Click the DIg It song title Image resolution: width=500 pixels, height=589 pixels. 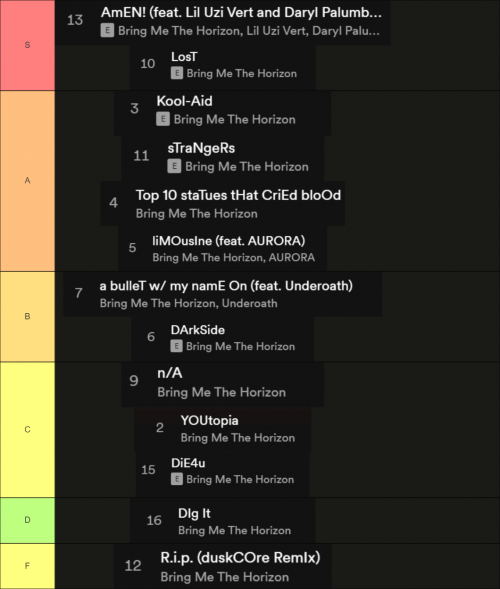[194, 513]
